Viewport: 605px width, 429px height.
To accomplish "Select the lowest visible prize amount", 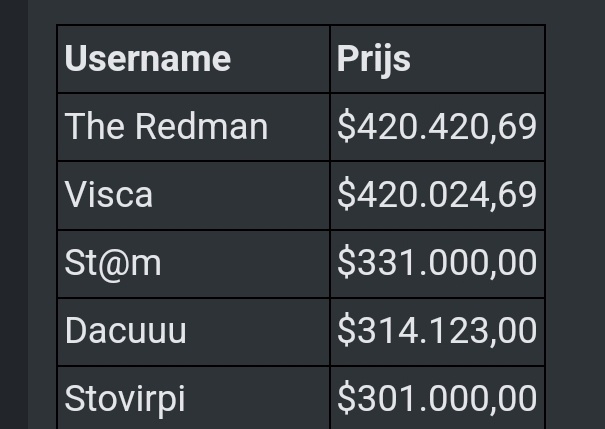I will [437, 398].
